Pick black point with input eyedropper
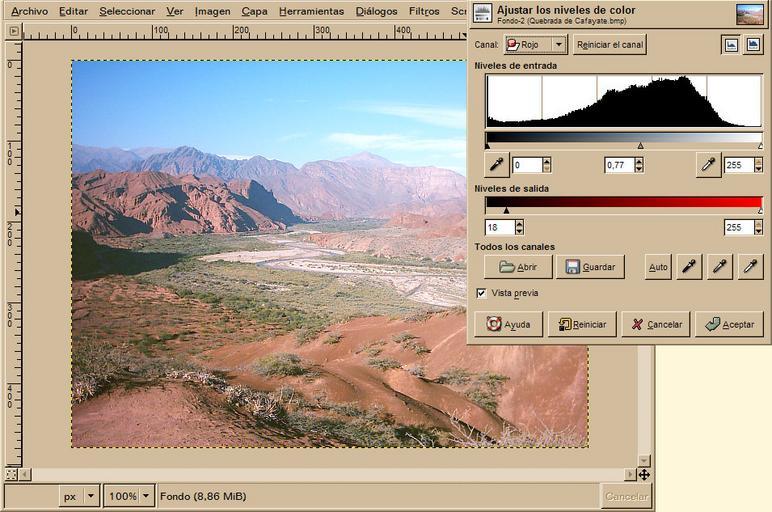772x512 pixels. (x=497, y=164)
